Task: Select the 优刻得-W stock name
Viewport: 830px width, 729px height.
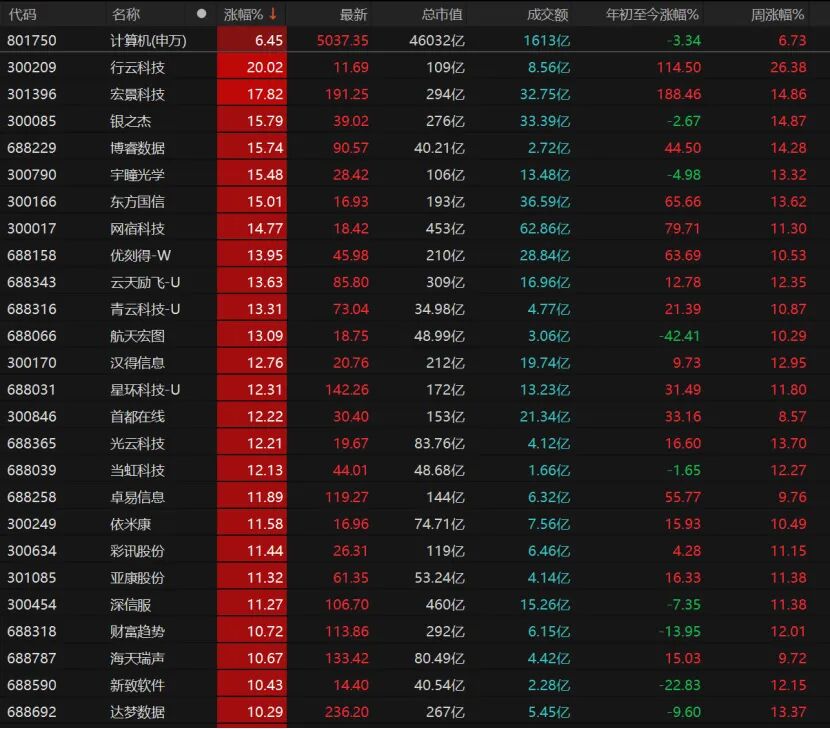Action: coord(140,255)
